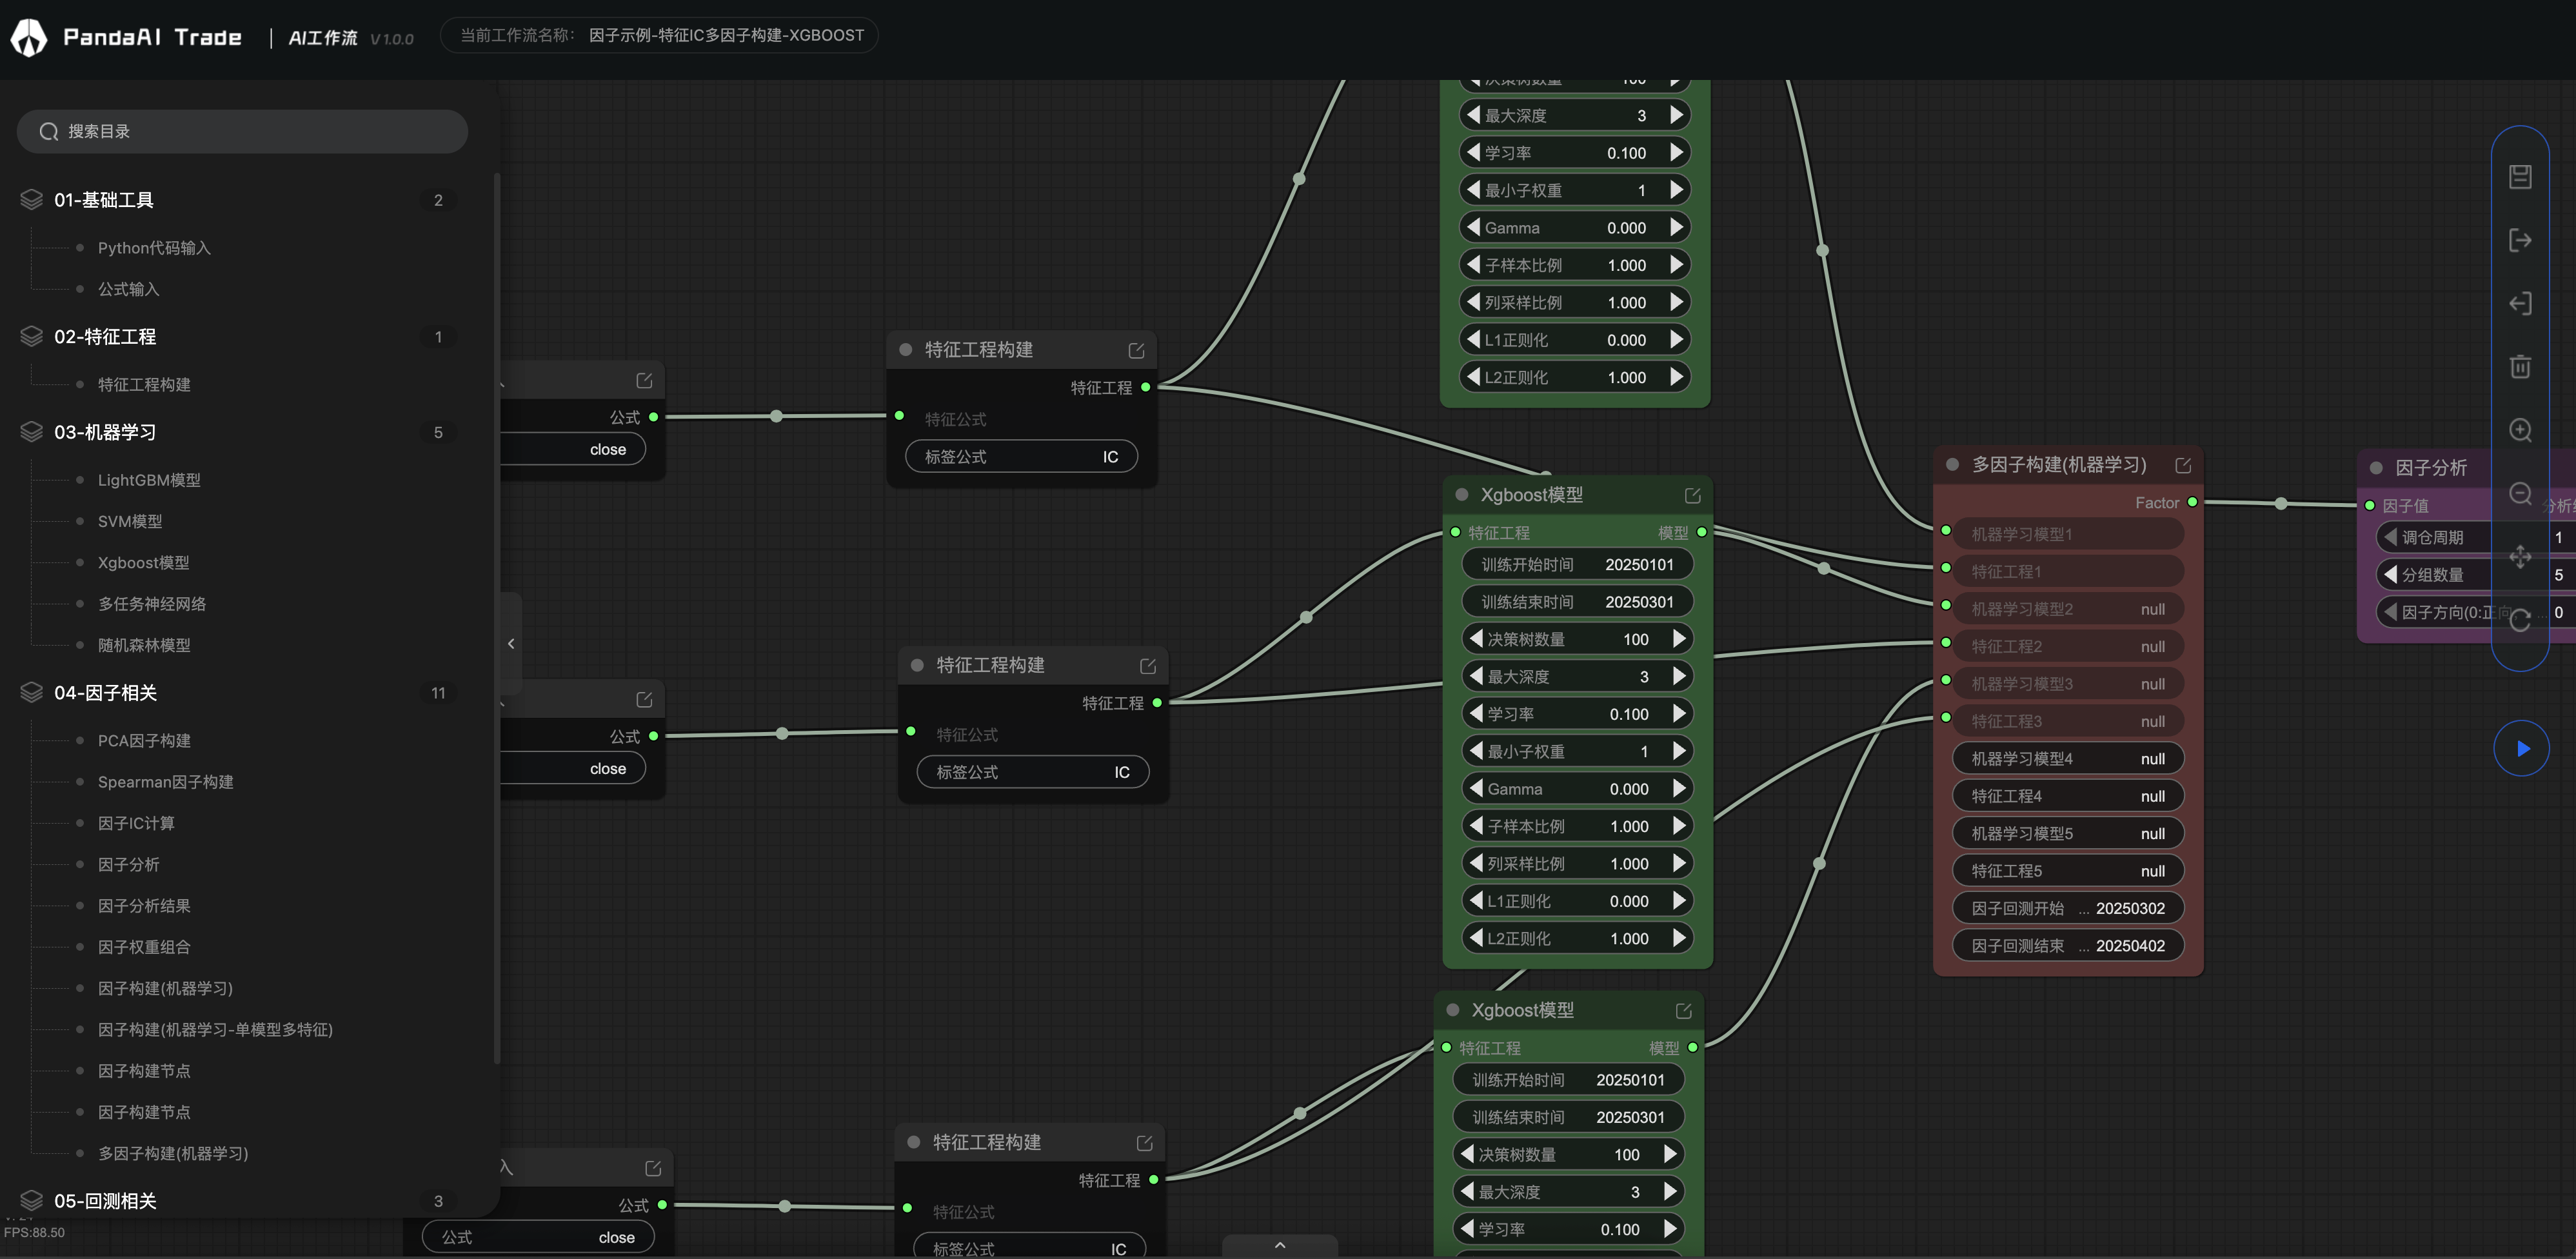2576x1259 pixels.
Task: Increase 决策树数量 with the right arrow
Action: pos(1679,639)
